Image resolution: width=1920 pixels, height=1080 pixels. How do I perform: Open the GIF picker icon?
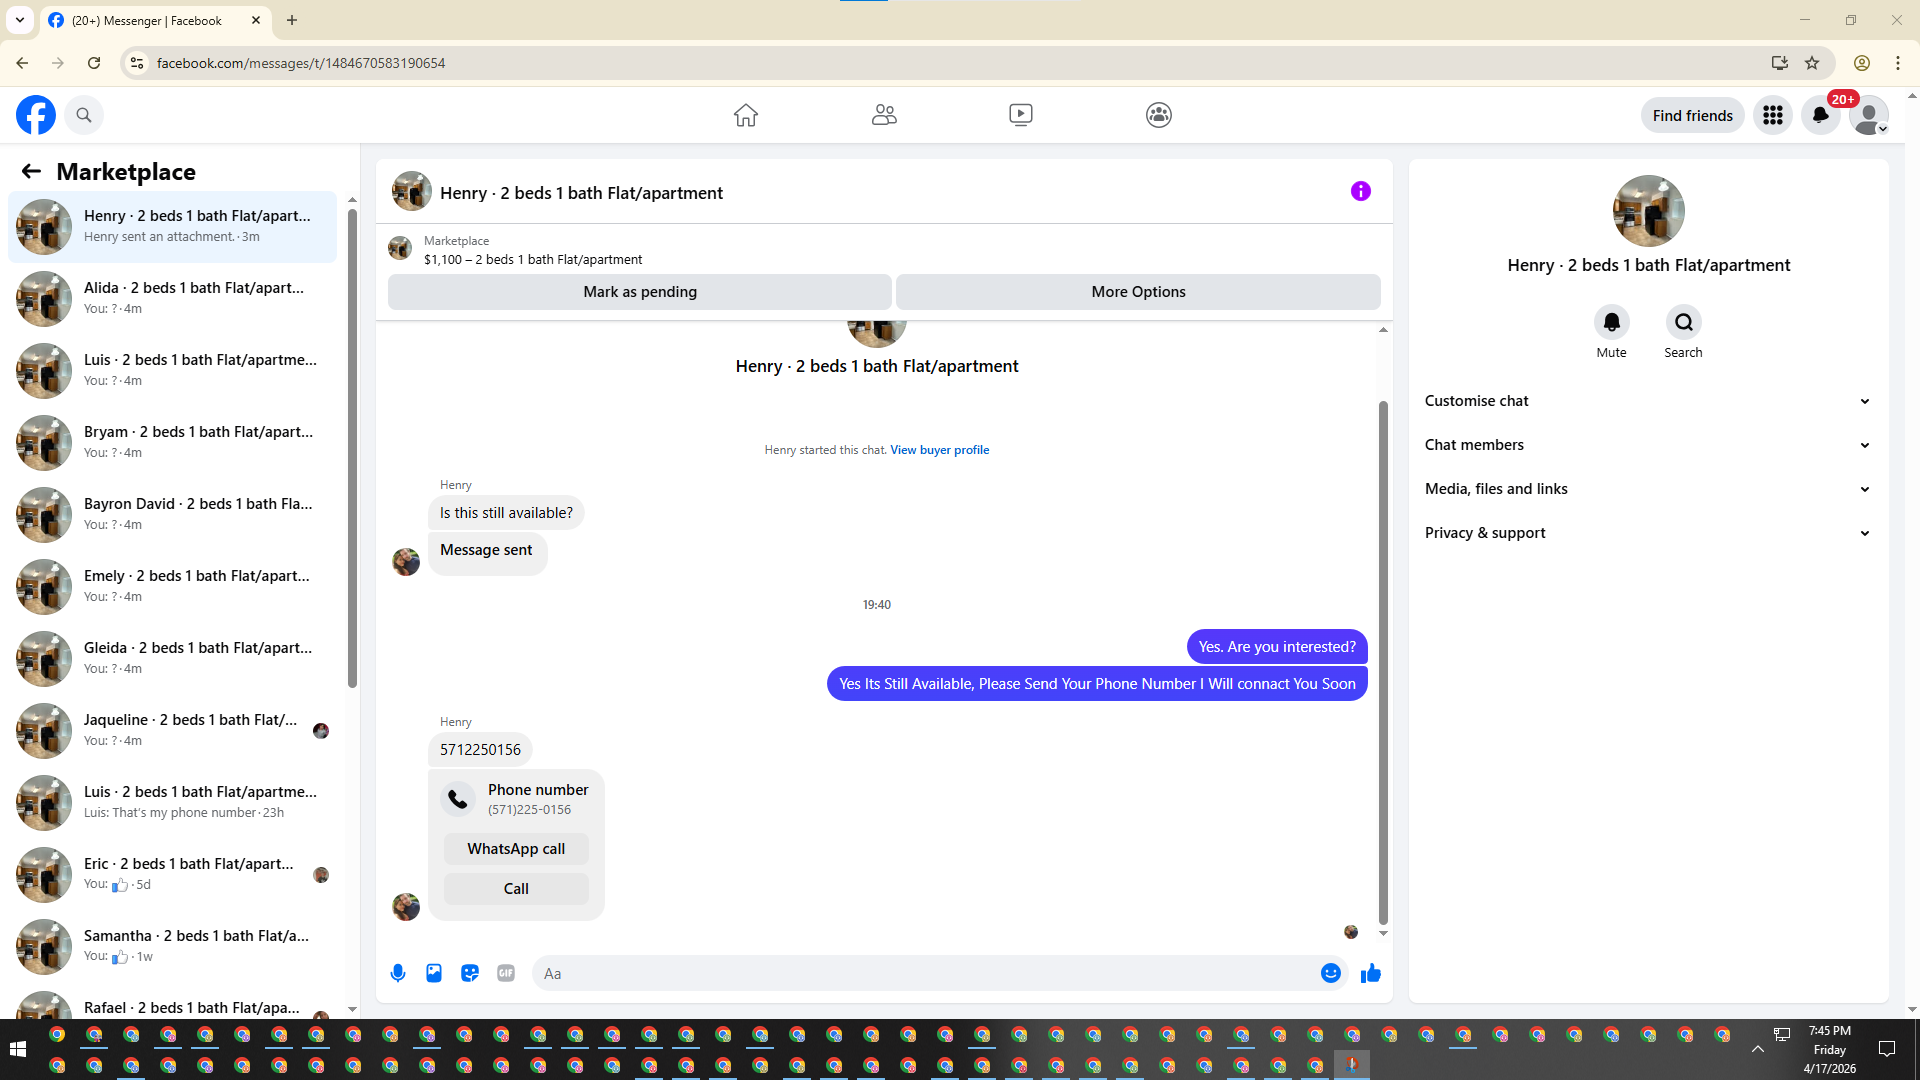(x=506, y=973)
